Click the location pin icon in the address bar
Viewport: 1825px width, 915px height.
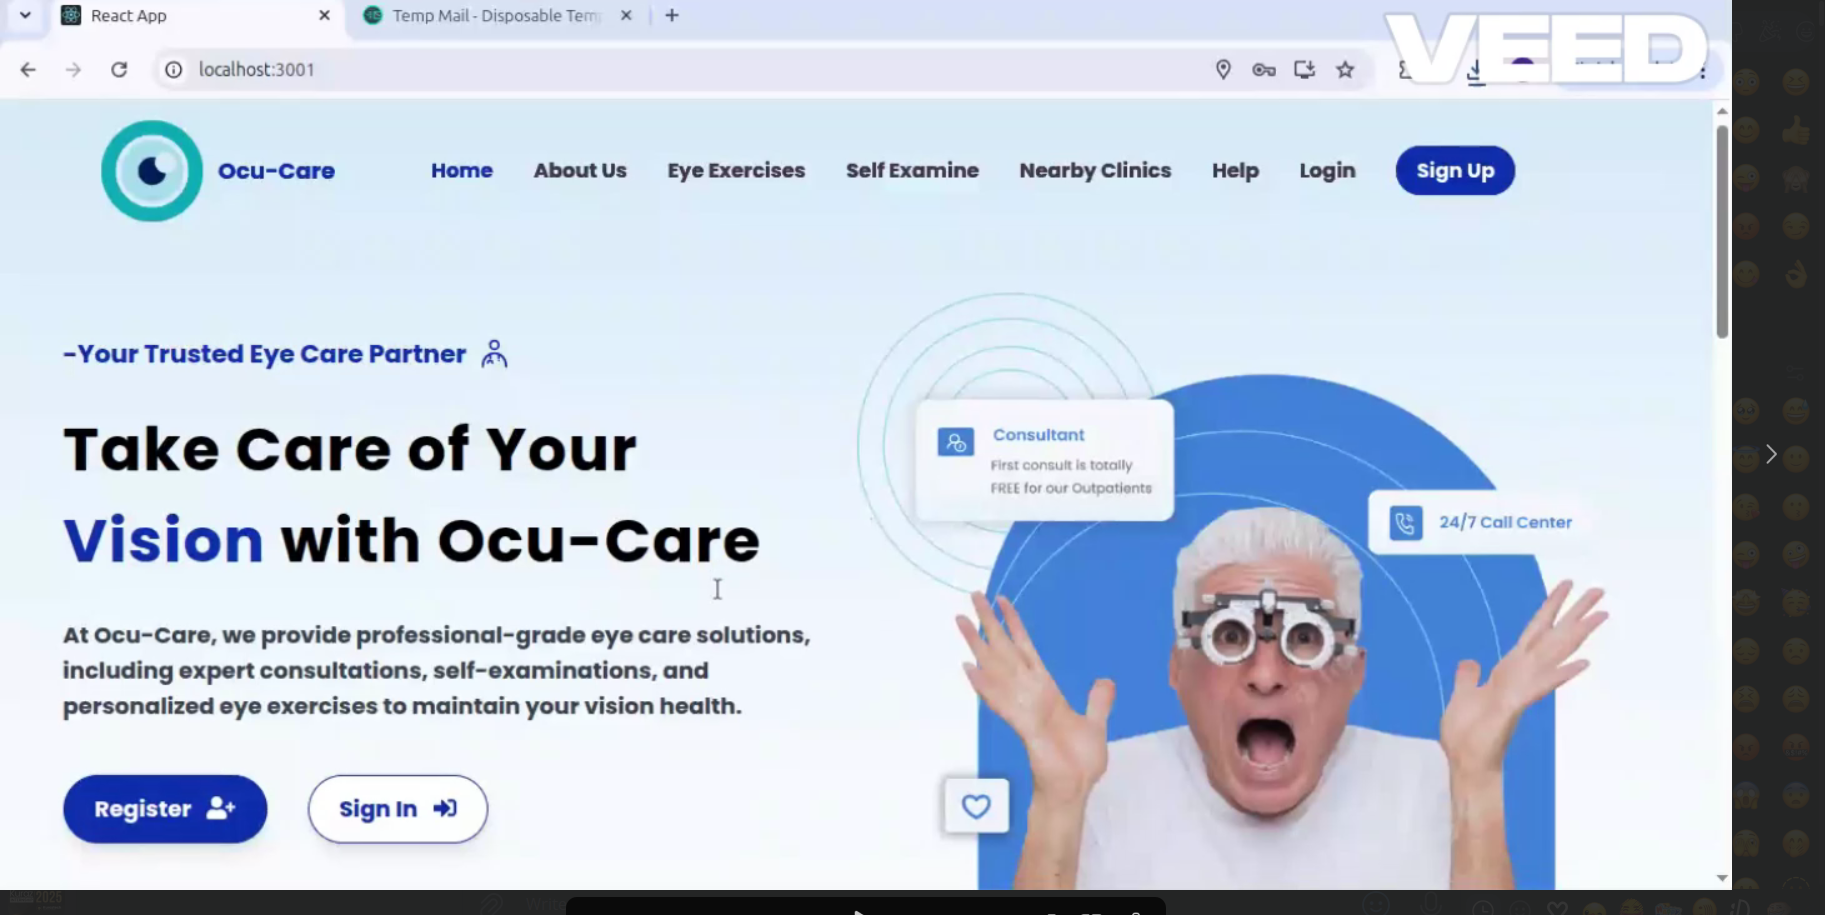1222,69
